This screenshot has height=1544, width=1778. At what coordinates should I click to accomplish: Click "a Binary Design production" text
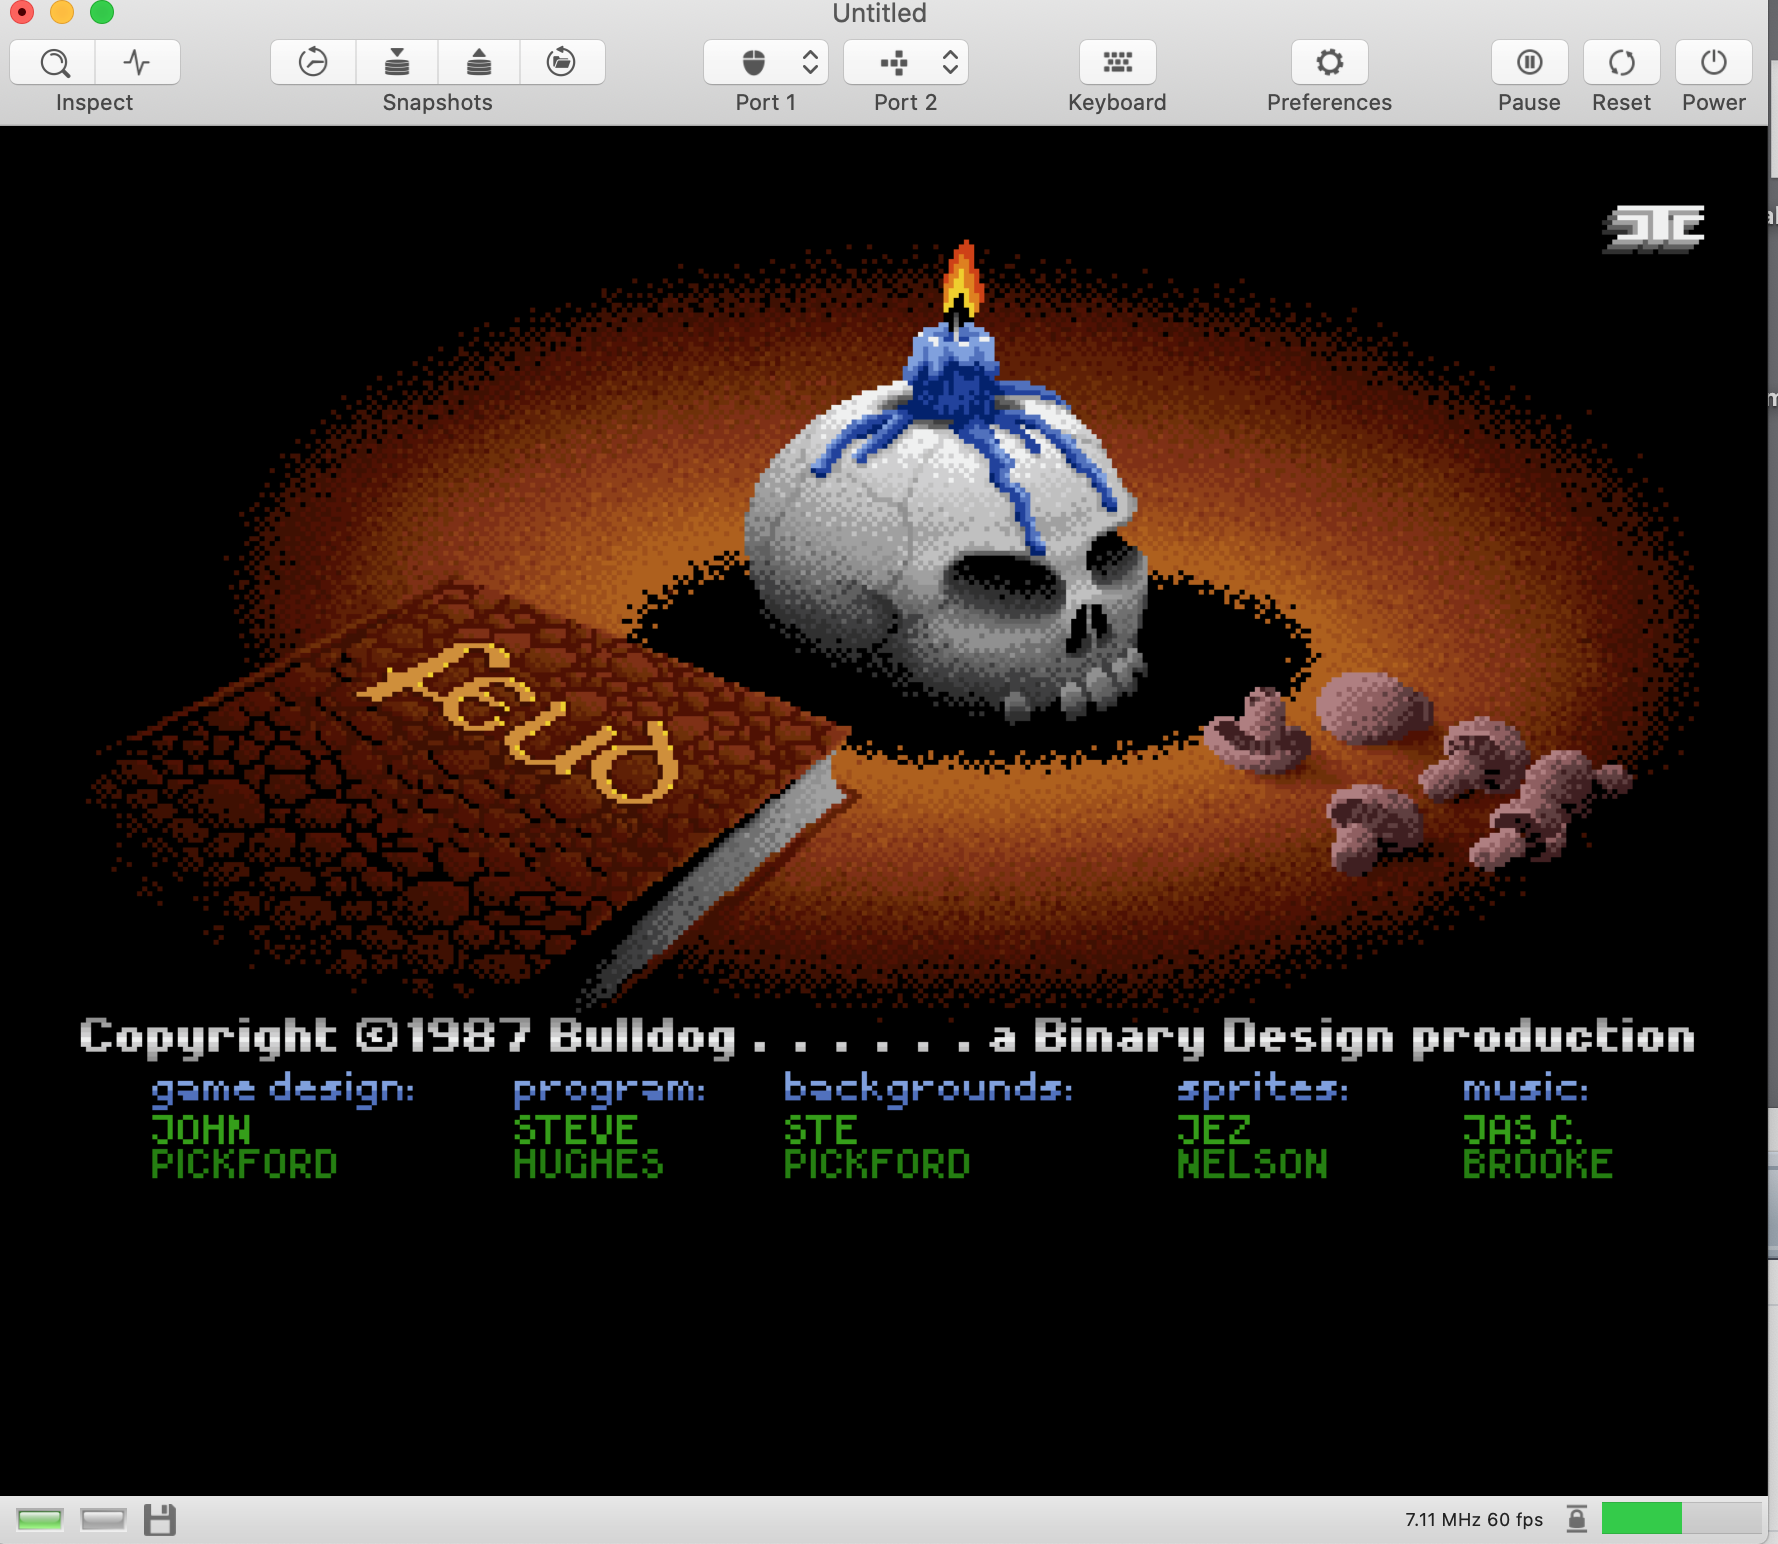1343,1037
